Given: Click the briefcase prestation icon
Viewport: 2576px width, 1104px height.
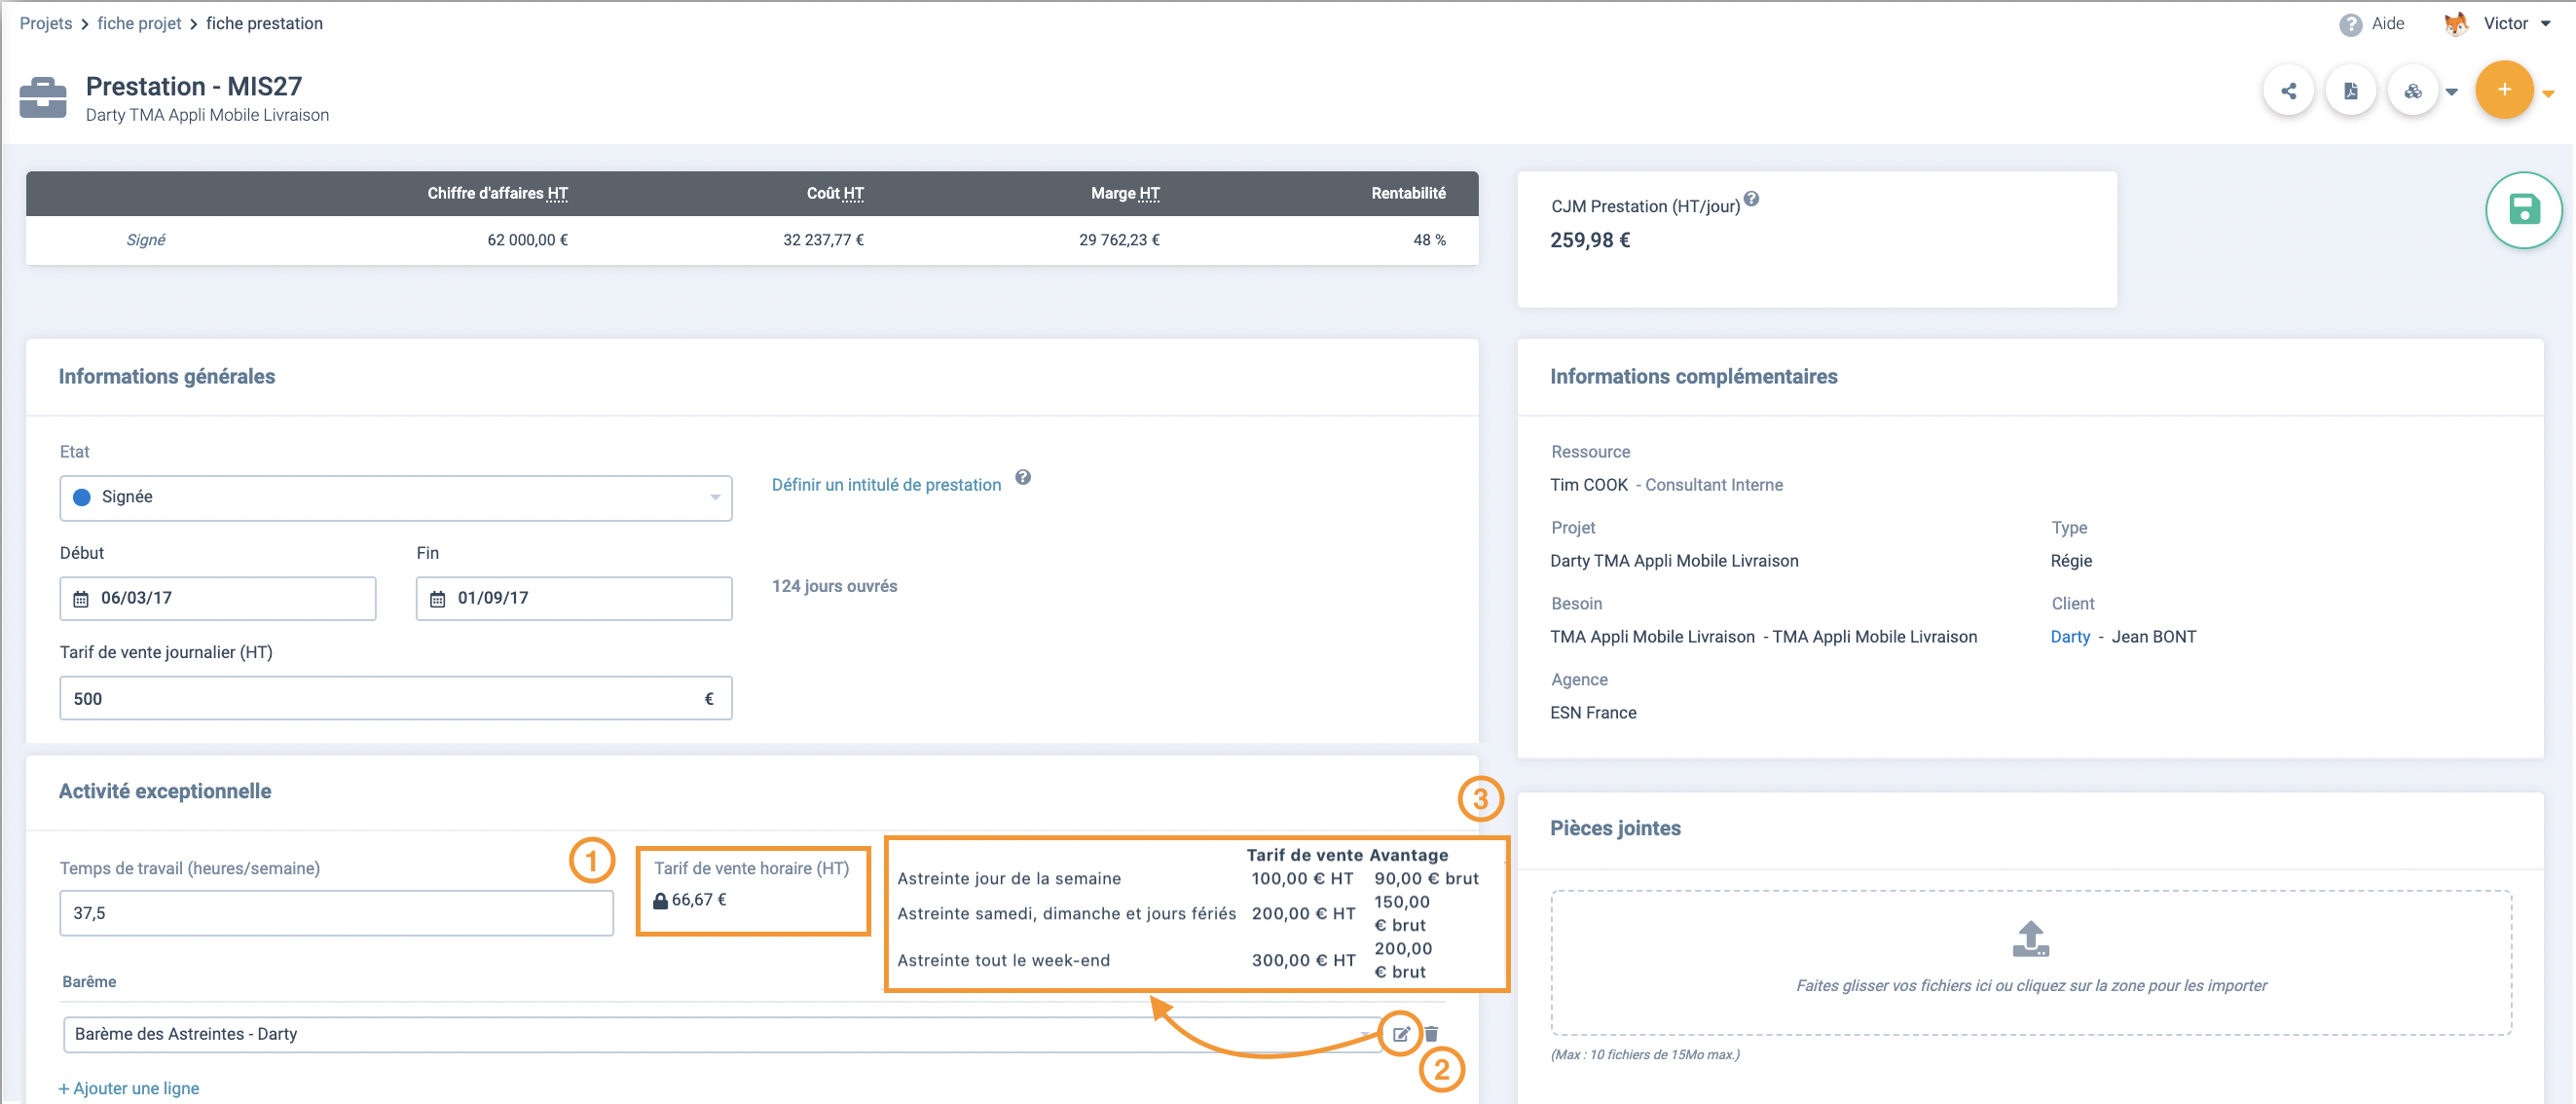Looking at the screenshot, I should [x=43, y=98].
